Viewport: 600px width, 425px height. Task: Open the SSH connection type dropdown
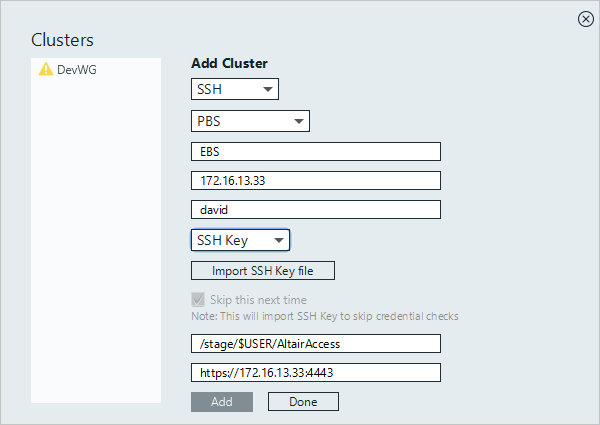click(234, 90)
